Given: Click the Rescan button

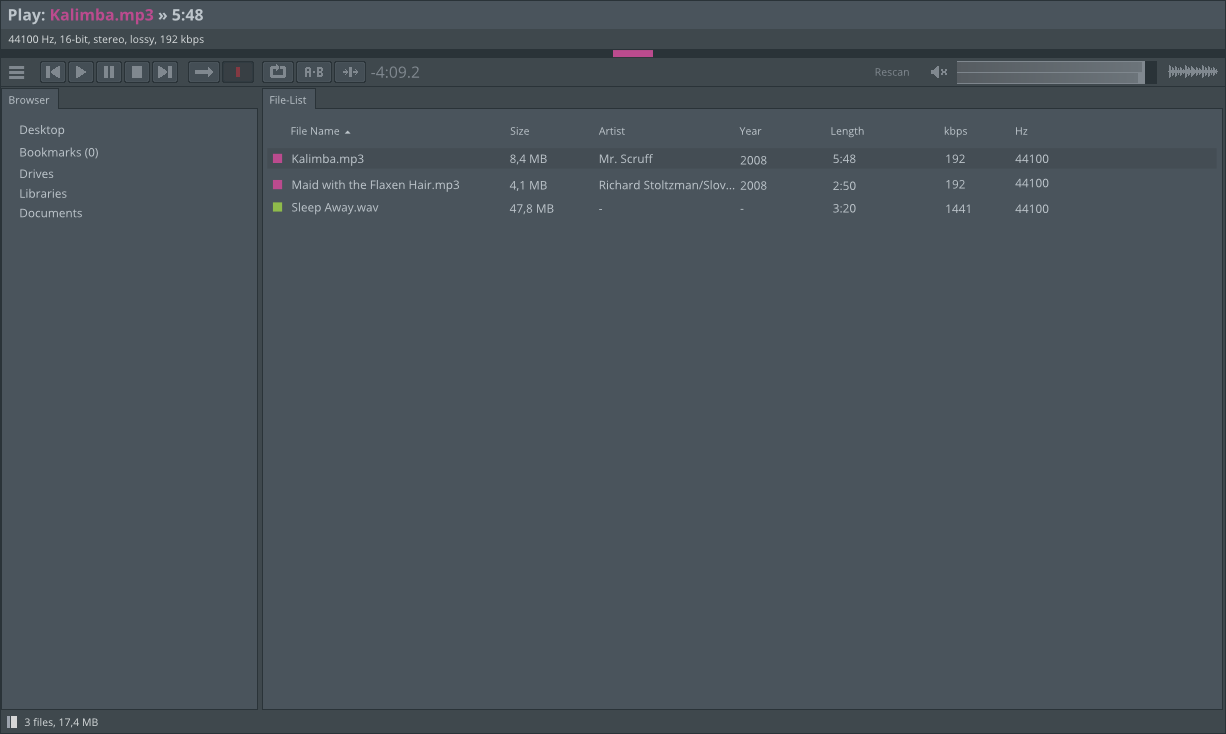Looking at the screenshot, I should click(x=892, y=72).
